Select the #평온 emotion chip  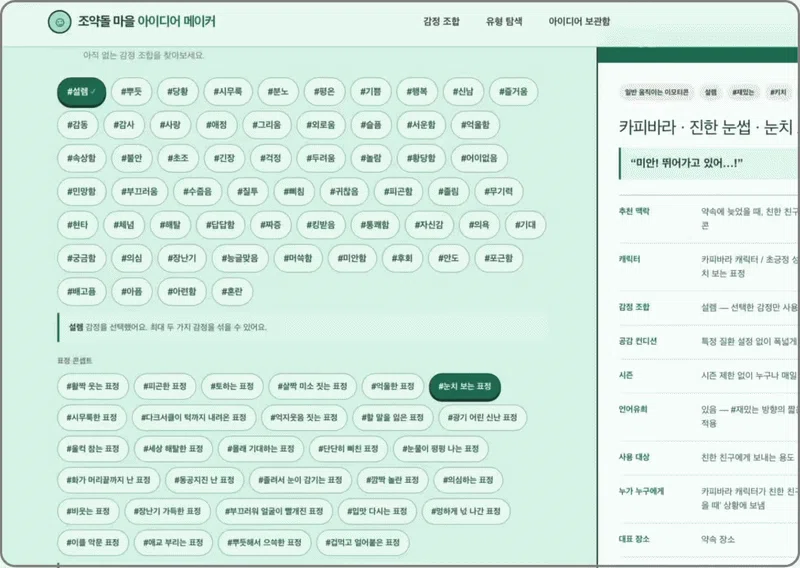(324, 92)
